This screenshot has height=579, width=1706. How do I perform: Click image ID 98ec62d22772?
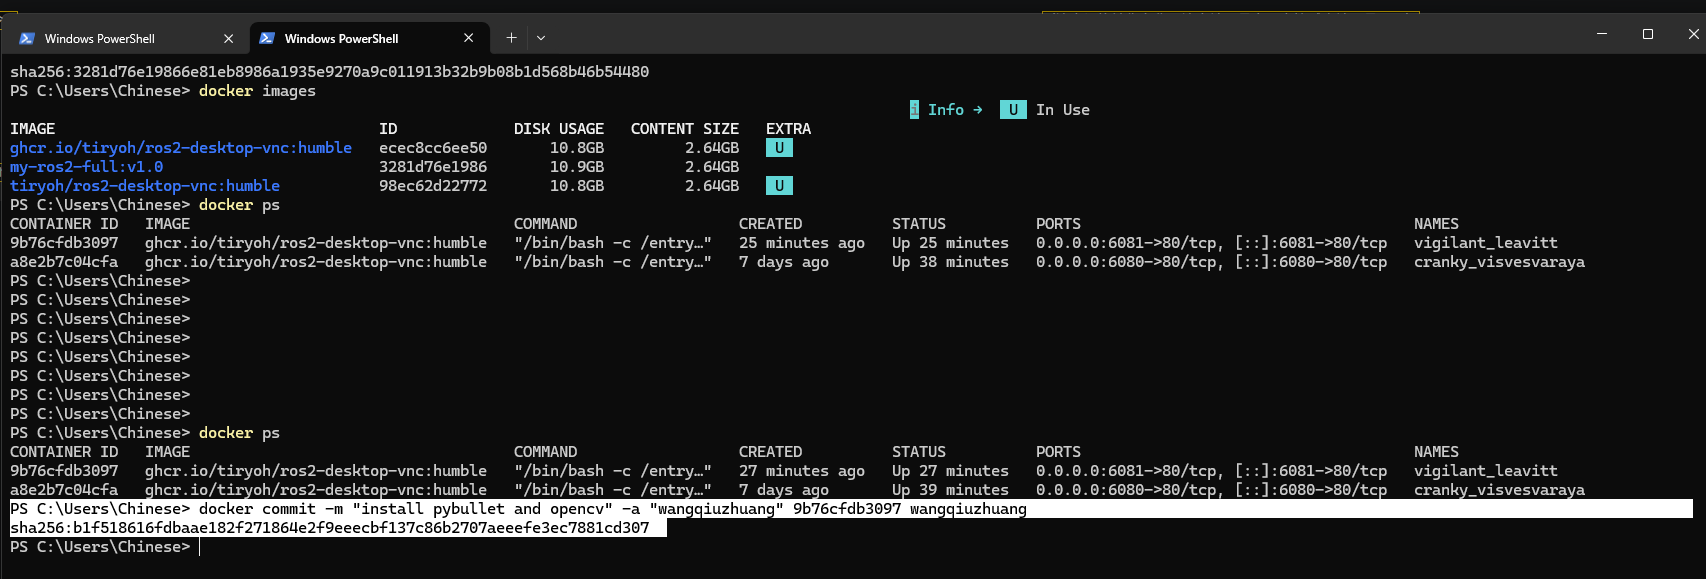click(x=433, y=186)
